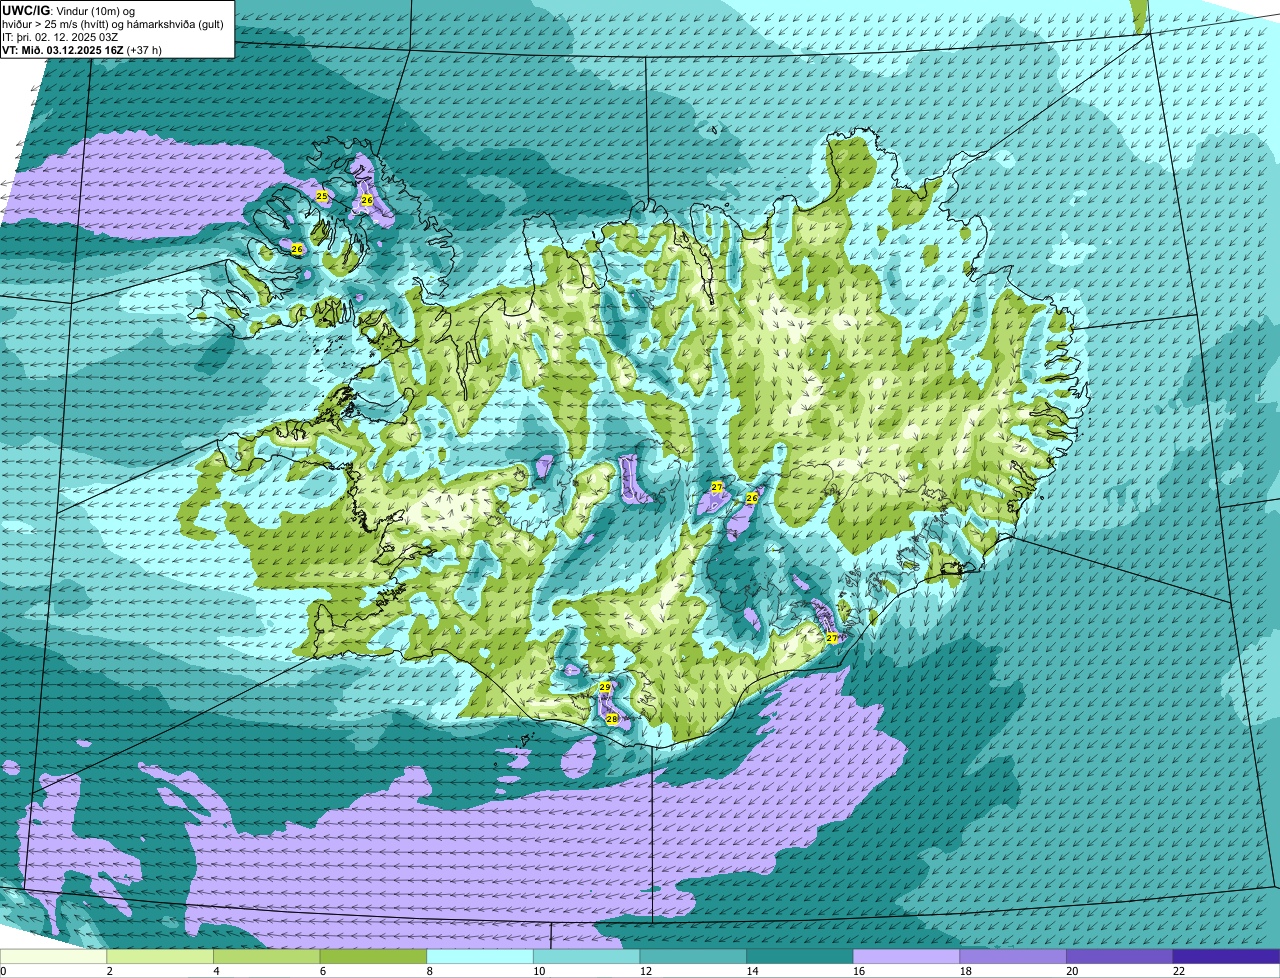Click the yellow 29 peak gust marker
The width and height of the screenshot is (1280, 978).
[605, 688]
